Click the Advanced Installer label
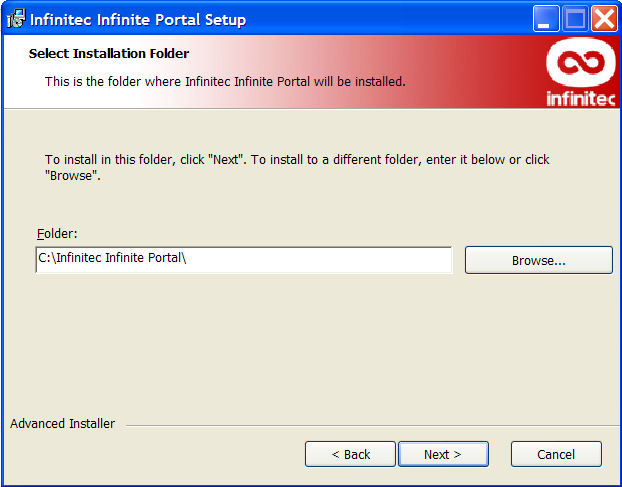Image resolution: width=622 pixels, height=487 pixels. tap(63, 424)
